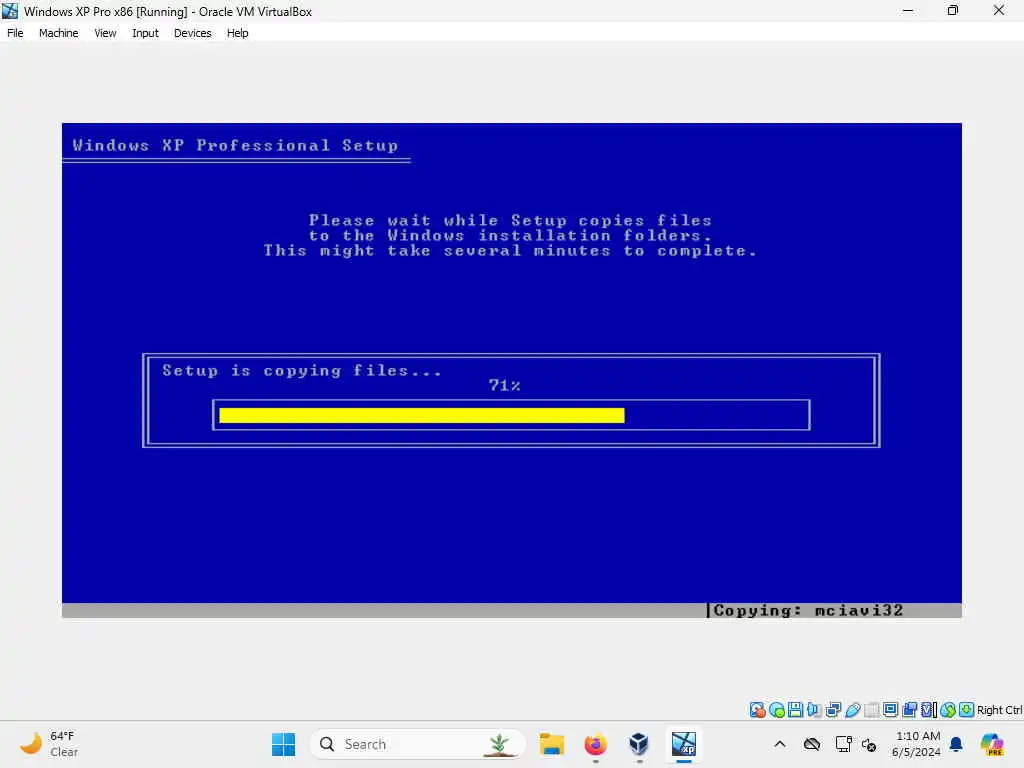Screen dimensions: 1024x768
Task: Click the audio status icon
Action: [x=814, y=710]
